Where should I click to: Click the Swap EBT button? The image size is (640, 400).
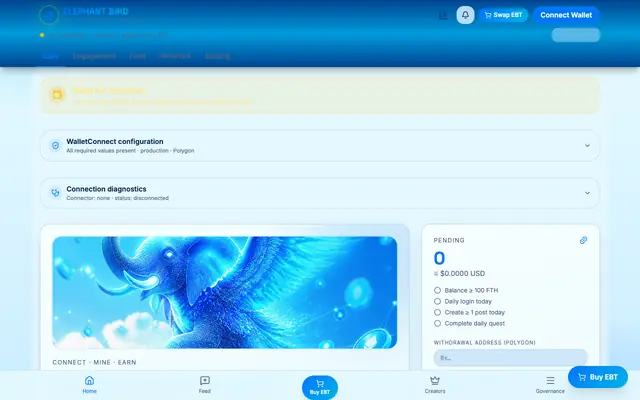[x=503, y=15]
